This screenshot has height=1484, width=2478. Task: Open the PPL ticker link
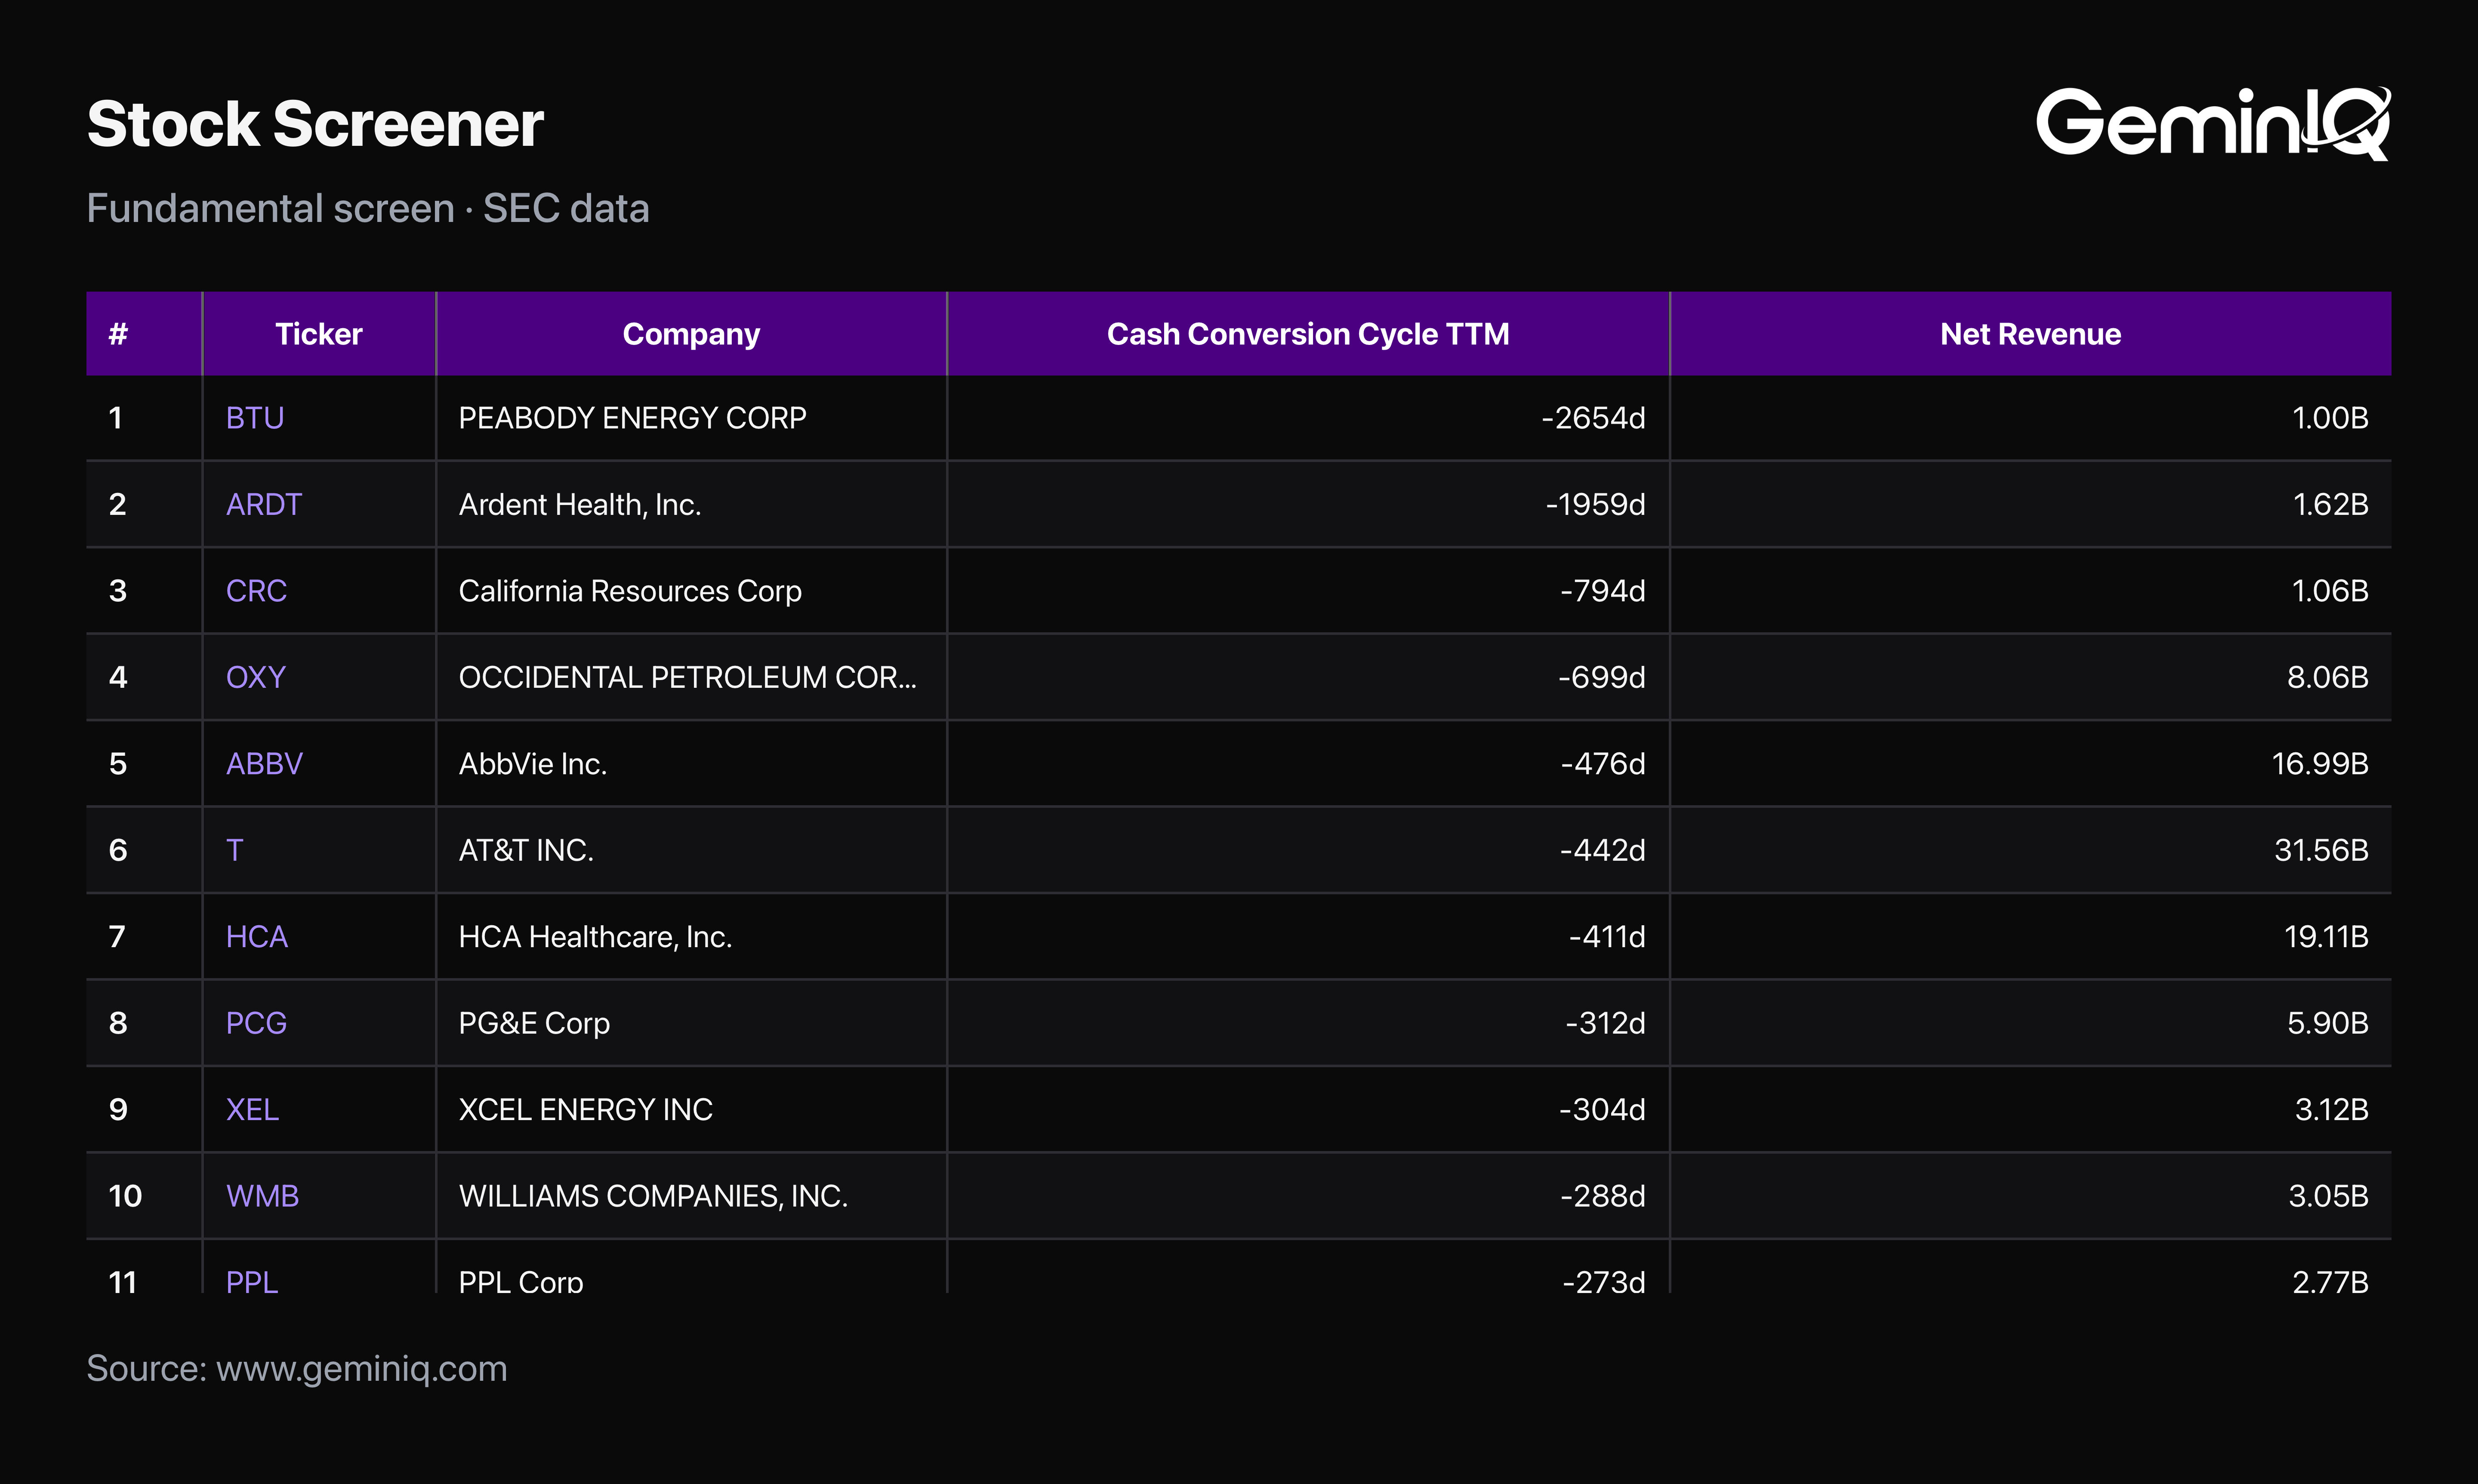click(252, 1281)
